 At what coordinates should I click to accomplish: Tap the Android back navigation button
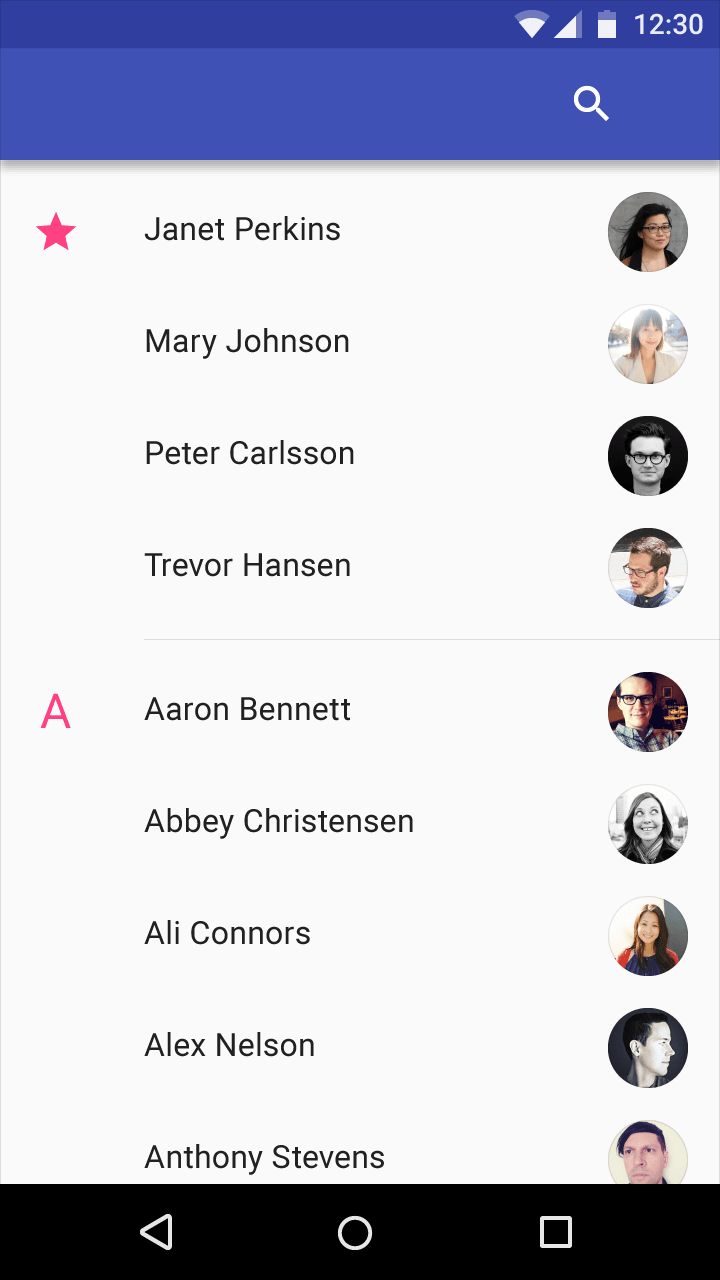coord(156,1232)
